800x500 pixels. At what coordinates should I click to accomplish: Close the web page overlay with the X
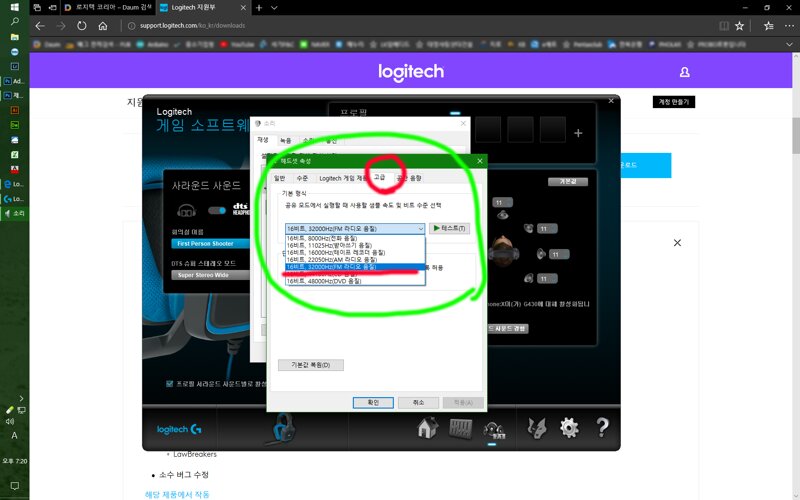tap(677, 243)
